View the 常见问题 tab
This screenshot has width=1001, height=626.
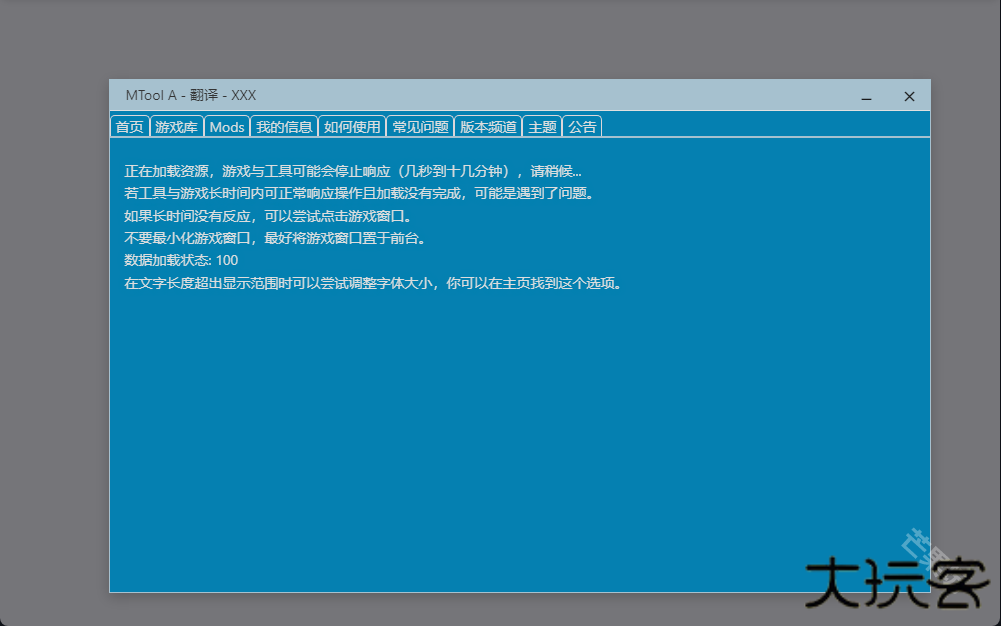420,127
